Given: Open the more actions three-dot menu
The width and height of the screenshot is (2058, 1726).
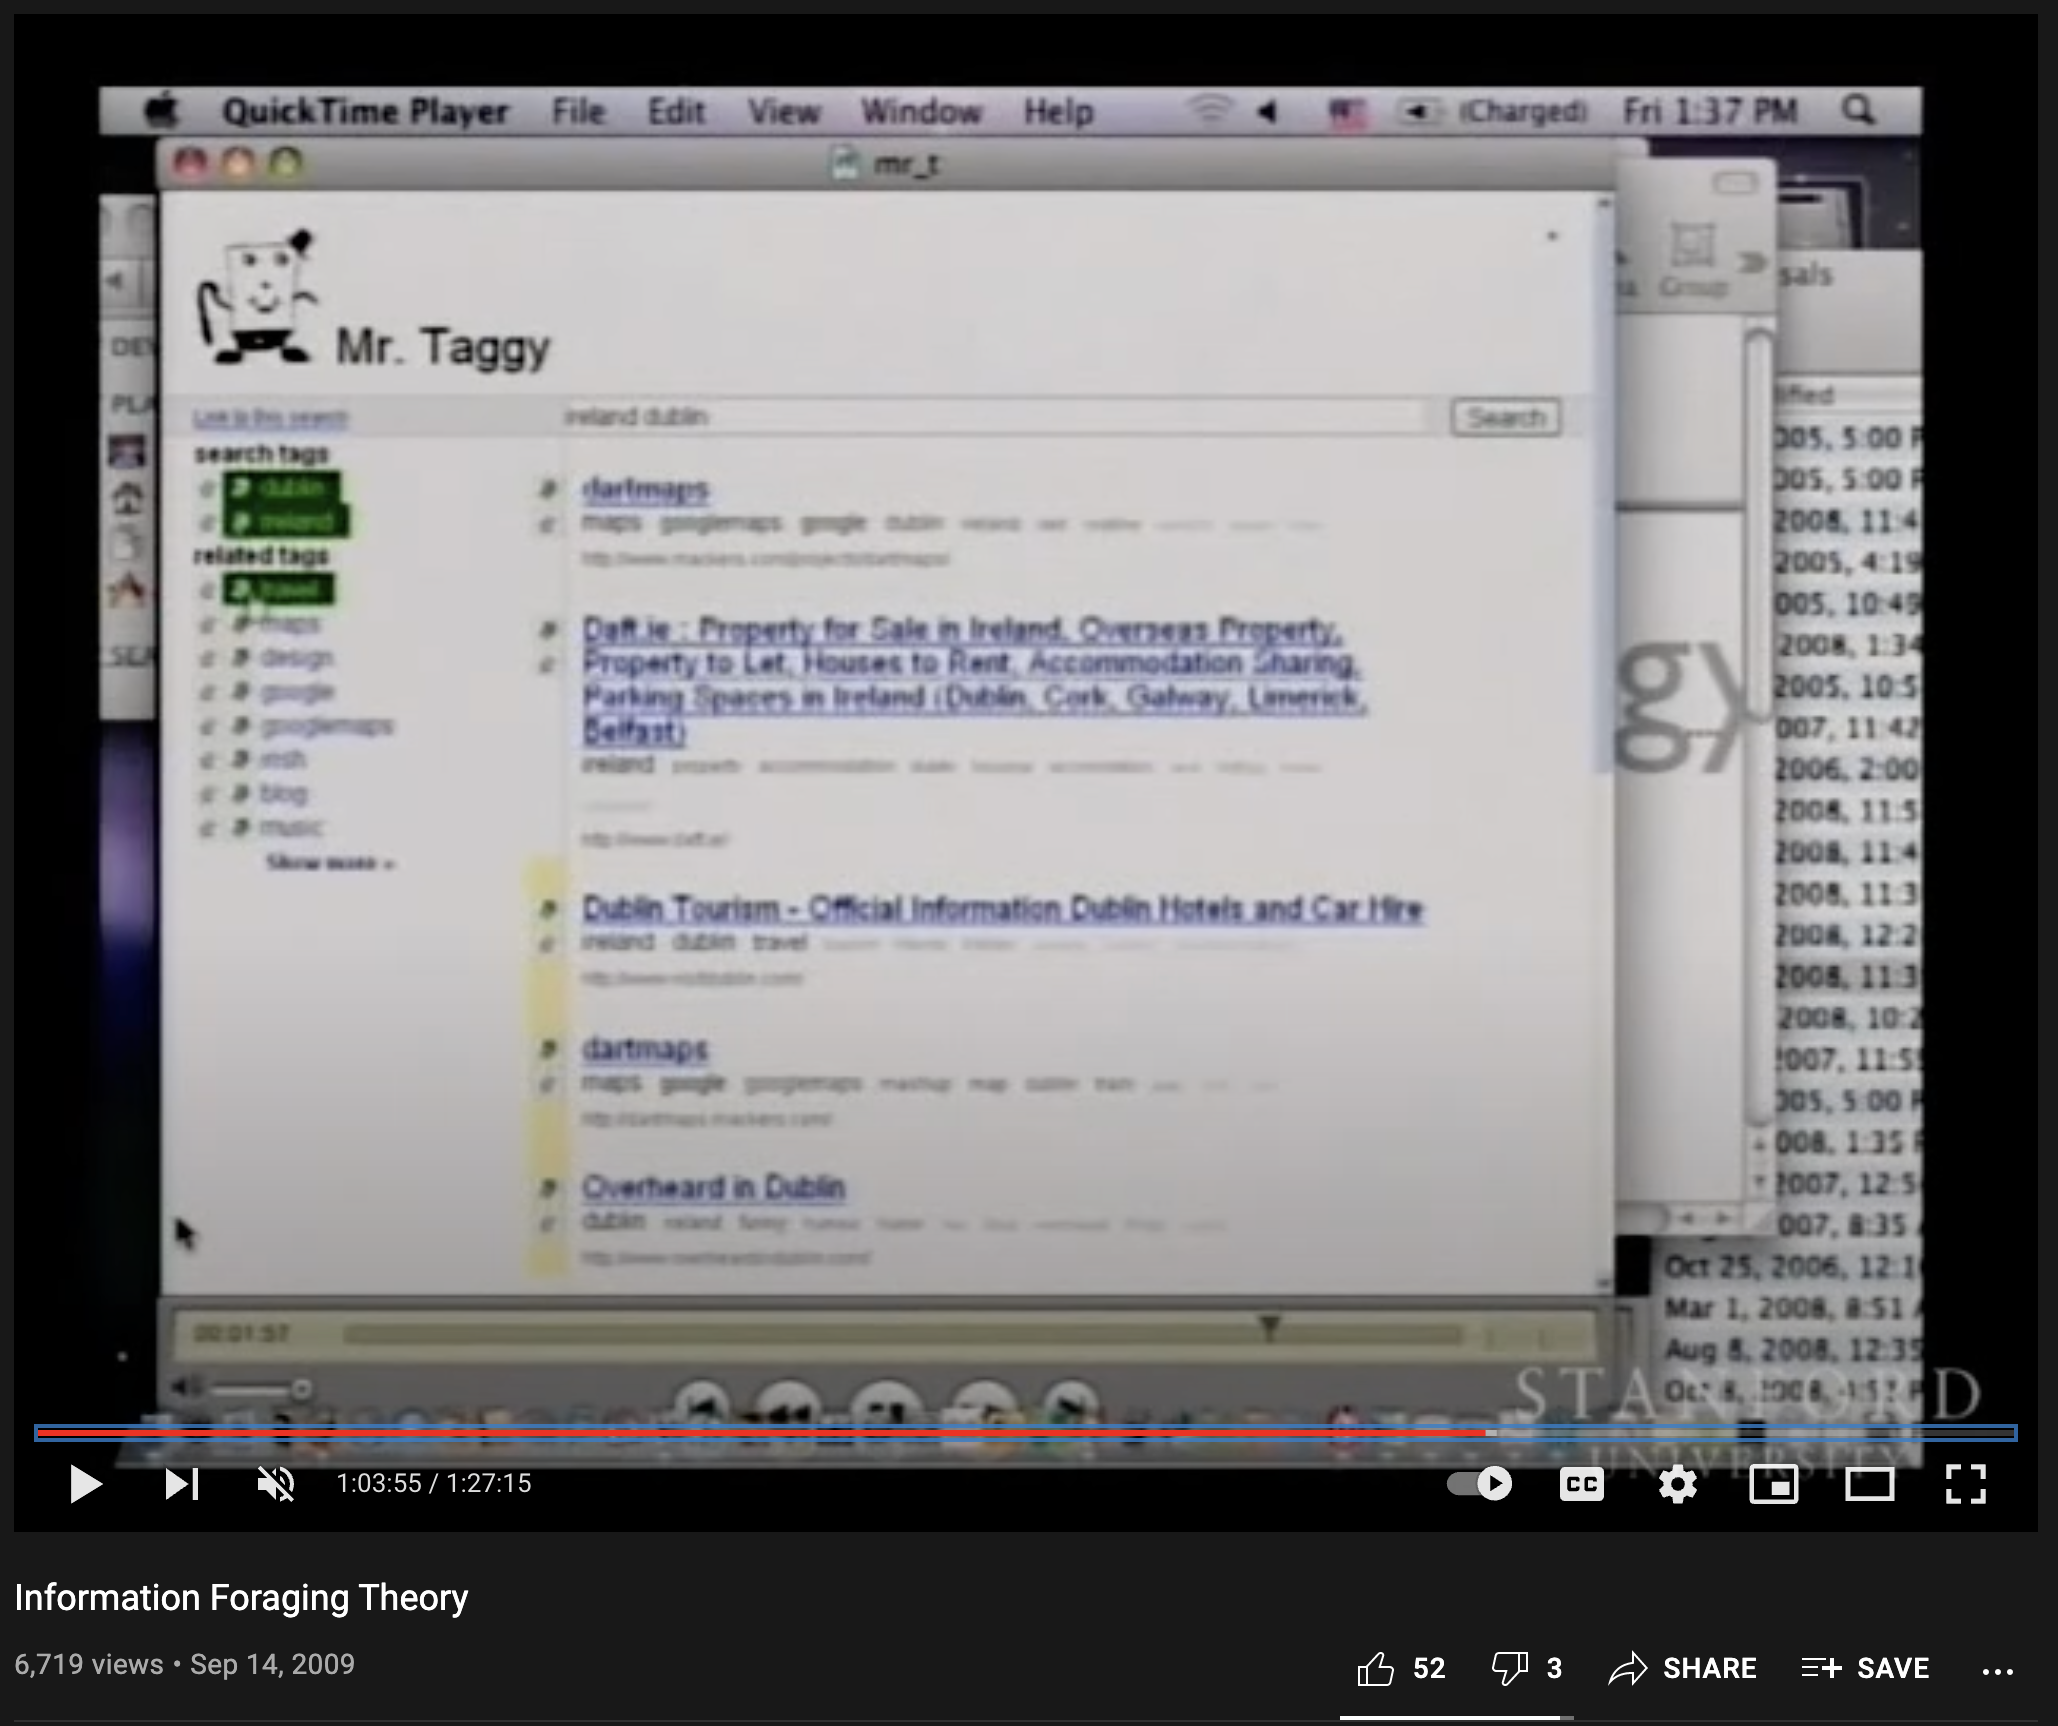Looking at the screenshot, I should (1997, 1670).
